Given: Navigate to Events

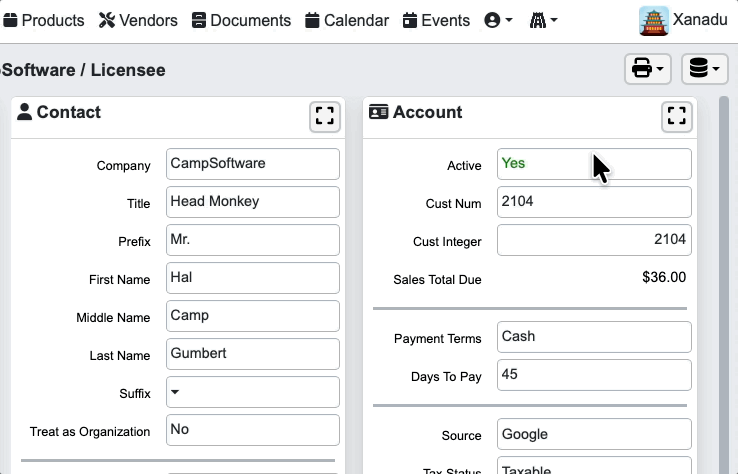Looking at the screenshot, I should pos(436,21).
